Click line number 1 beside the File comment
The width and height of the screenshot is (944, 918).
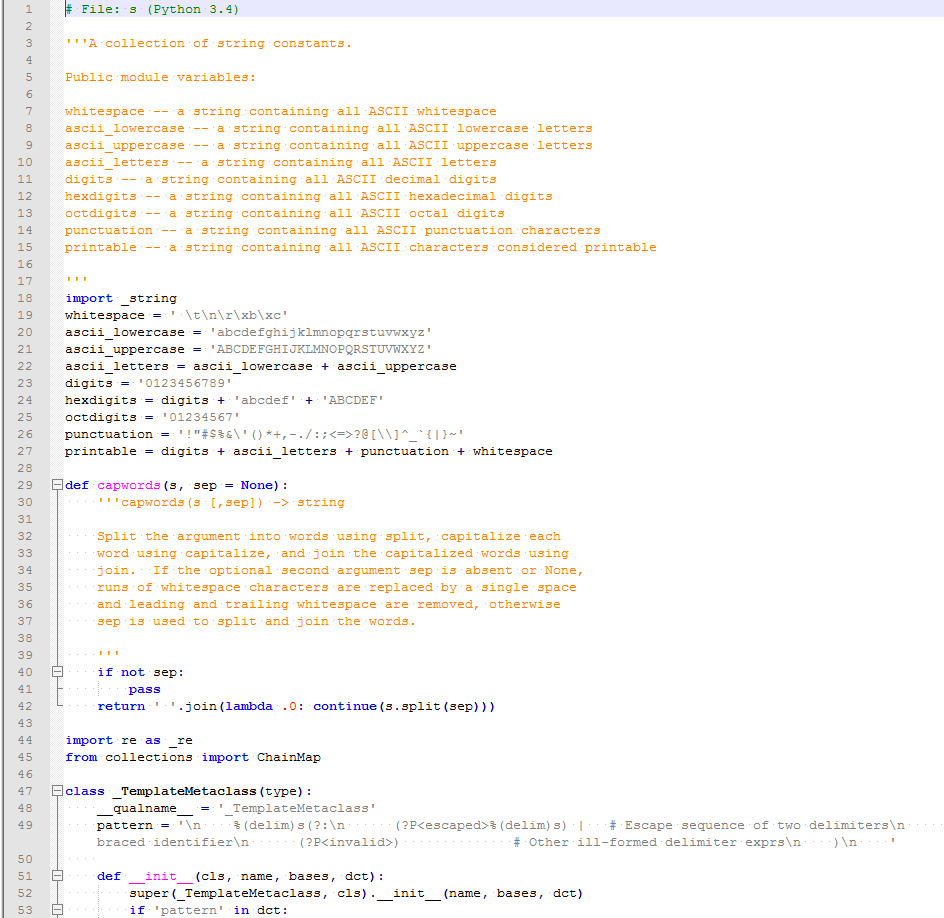(x=27, y=9)
